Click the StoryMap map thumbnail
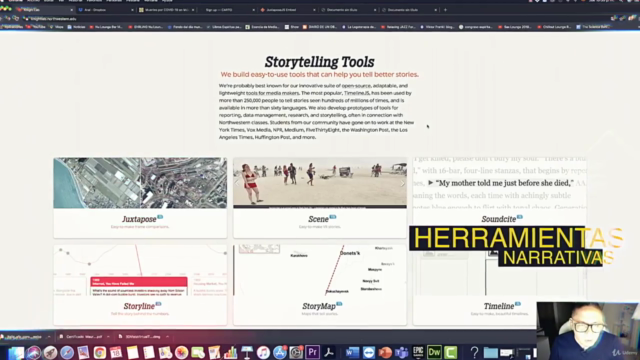 pyautogui.click(x=320, y=270)
